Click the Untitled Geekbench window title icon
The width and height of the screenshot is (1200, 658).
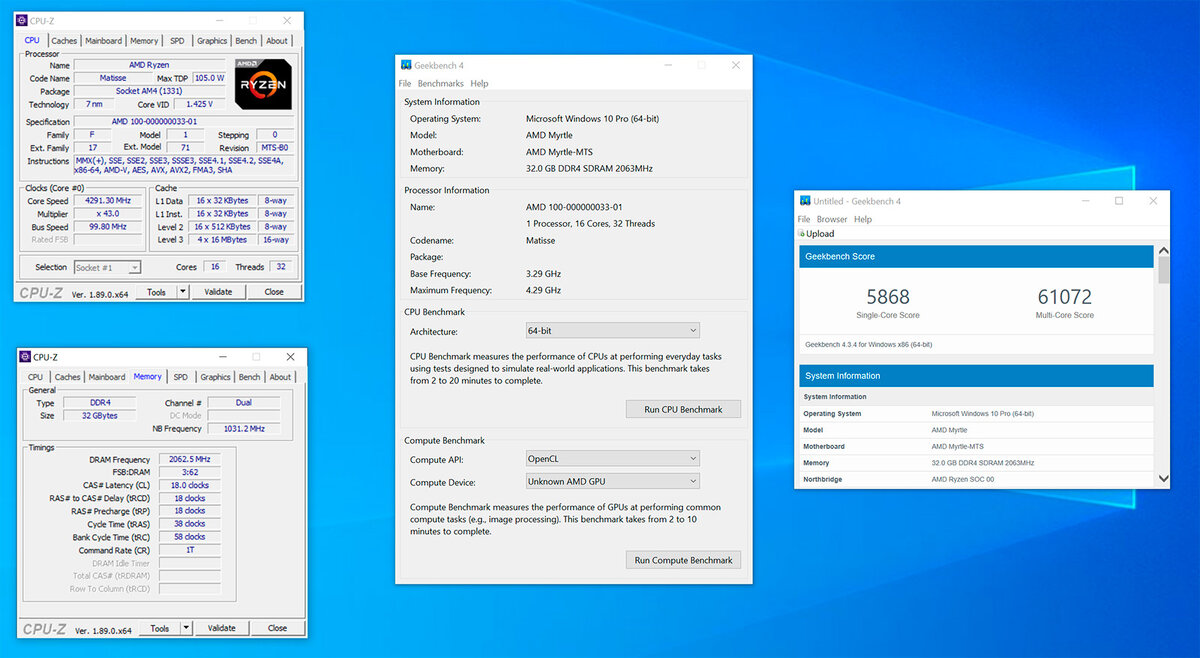coord(804,201)
